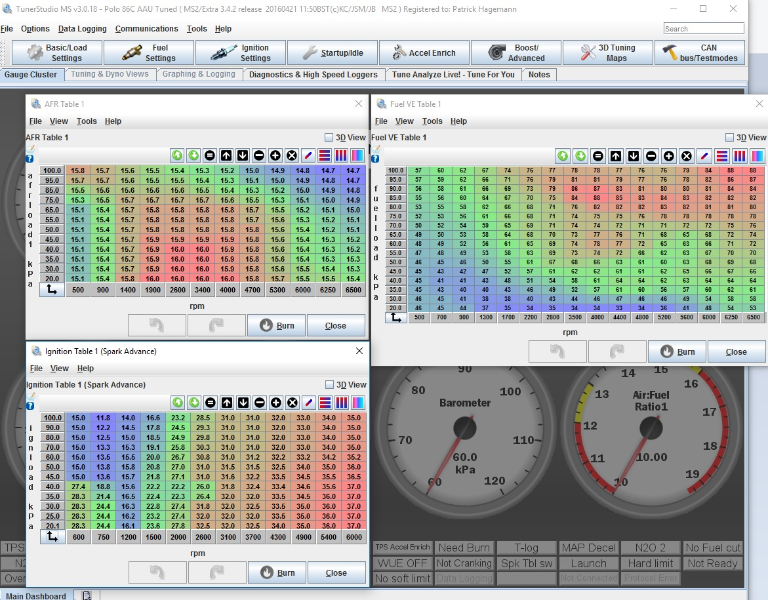The image size is (768, 600).
Task: Click the black up-arrow icon in Fuel VE Table
Action: (614, 155)
